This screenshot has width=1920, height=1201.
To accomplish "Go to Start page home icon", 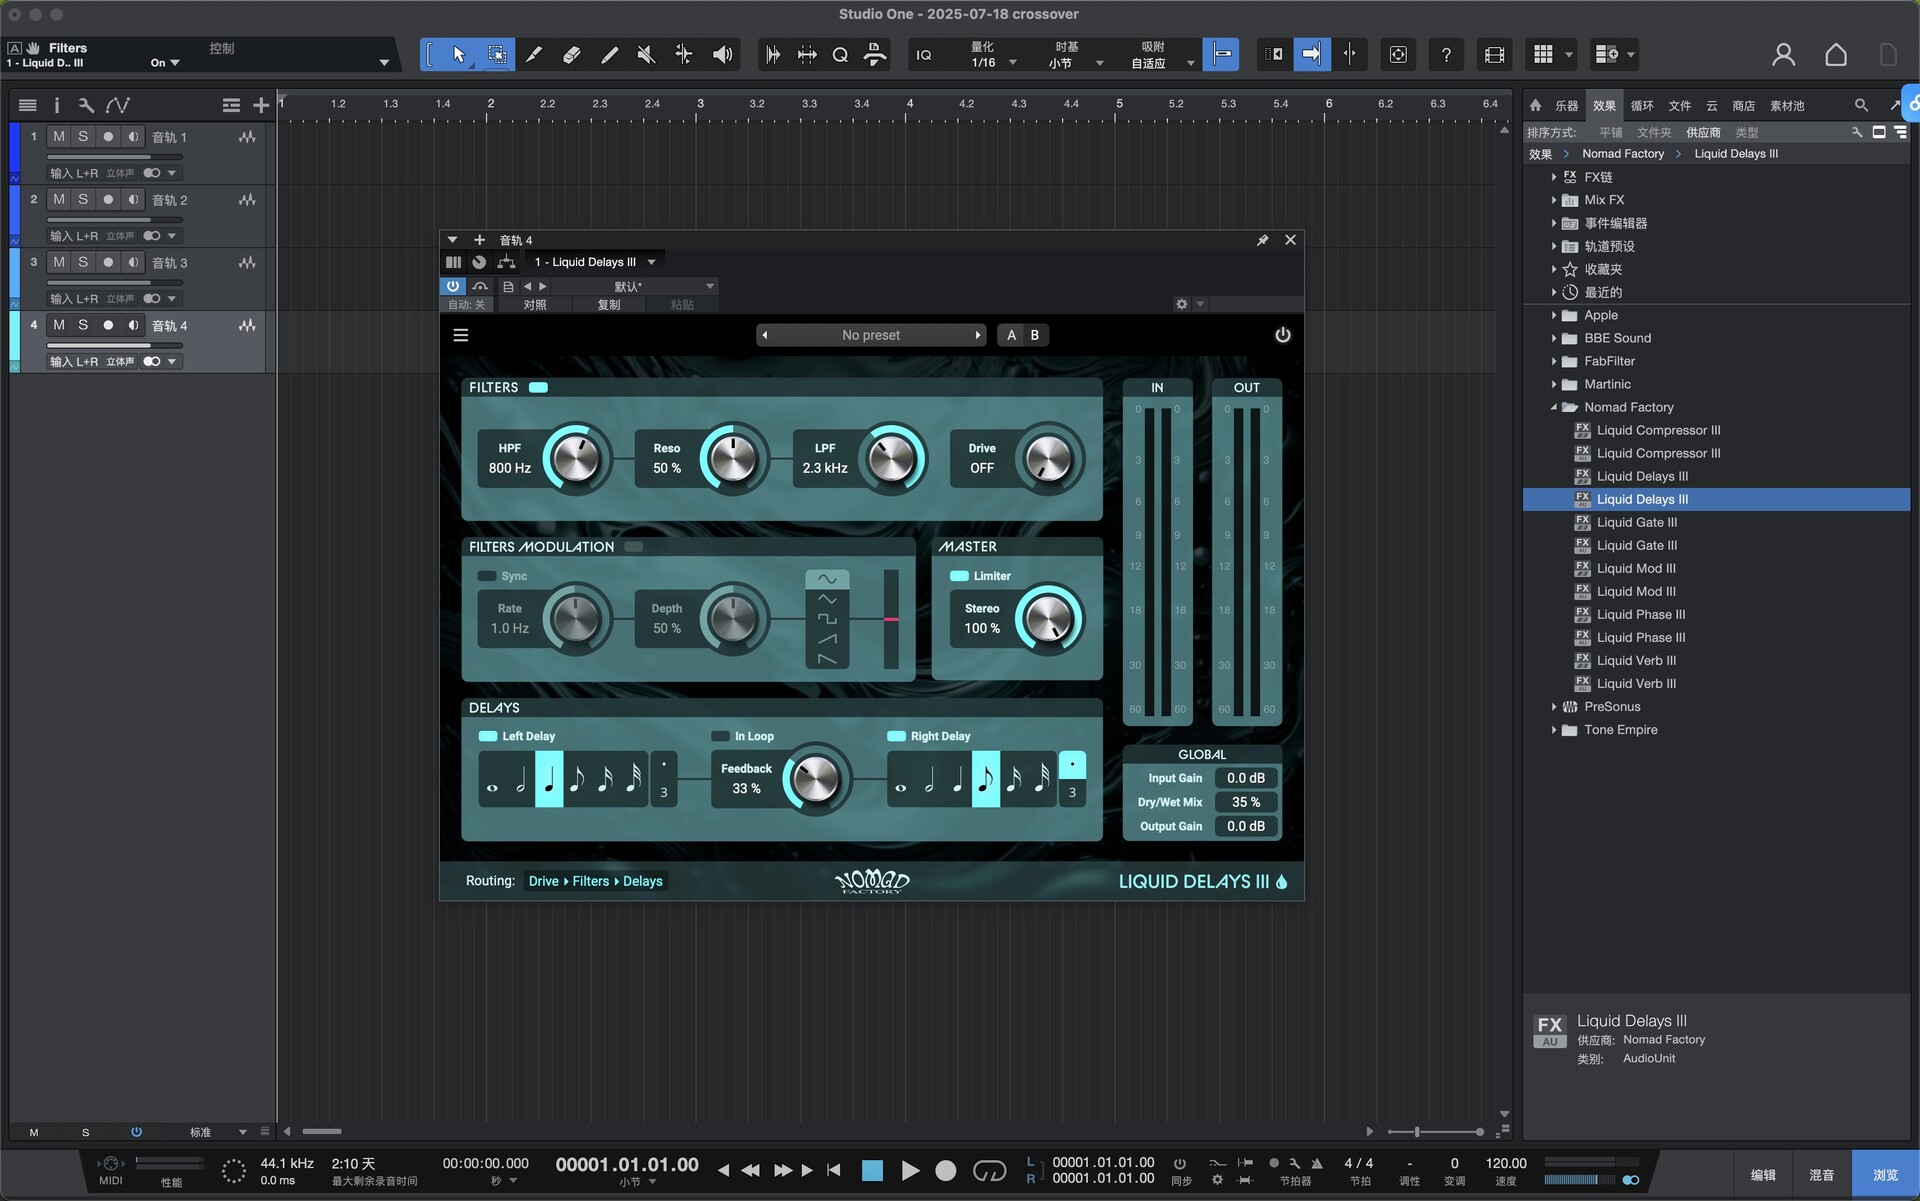I will click(x=1836, y=55).
